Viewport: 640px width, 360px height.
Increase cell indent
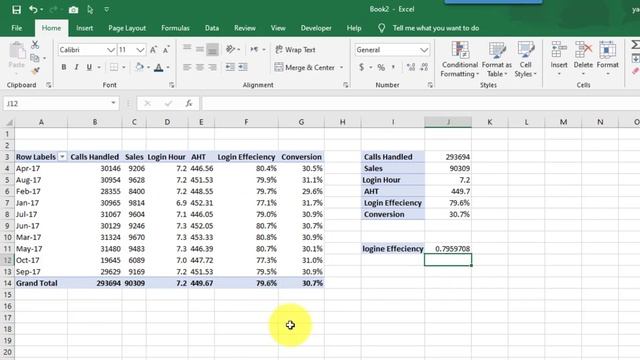(x=243, y=67)
